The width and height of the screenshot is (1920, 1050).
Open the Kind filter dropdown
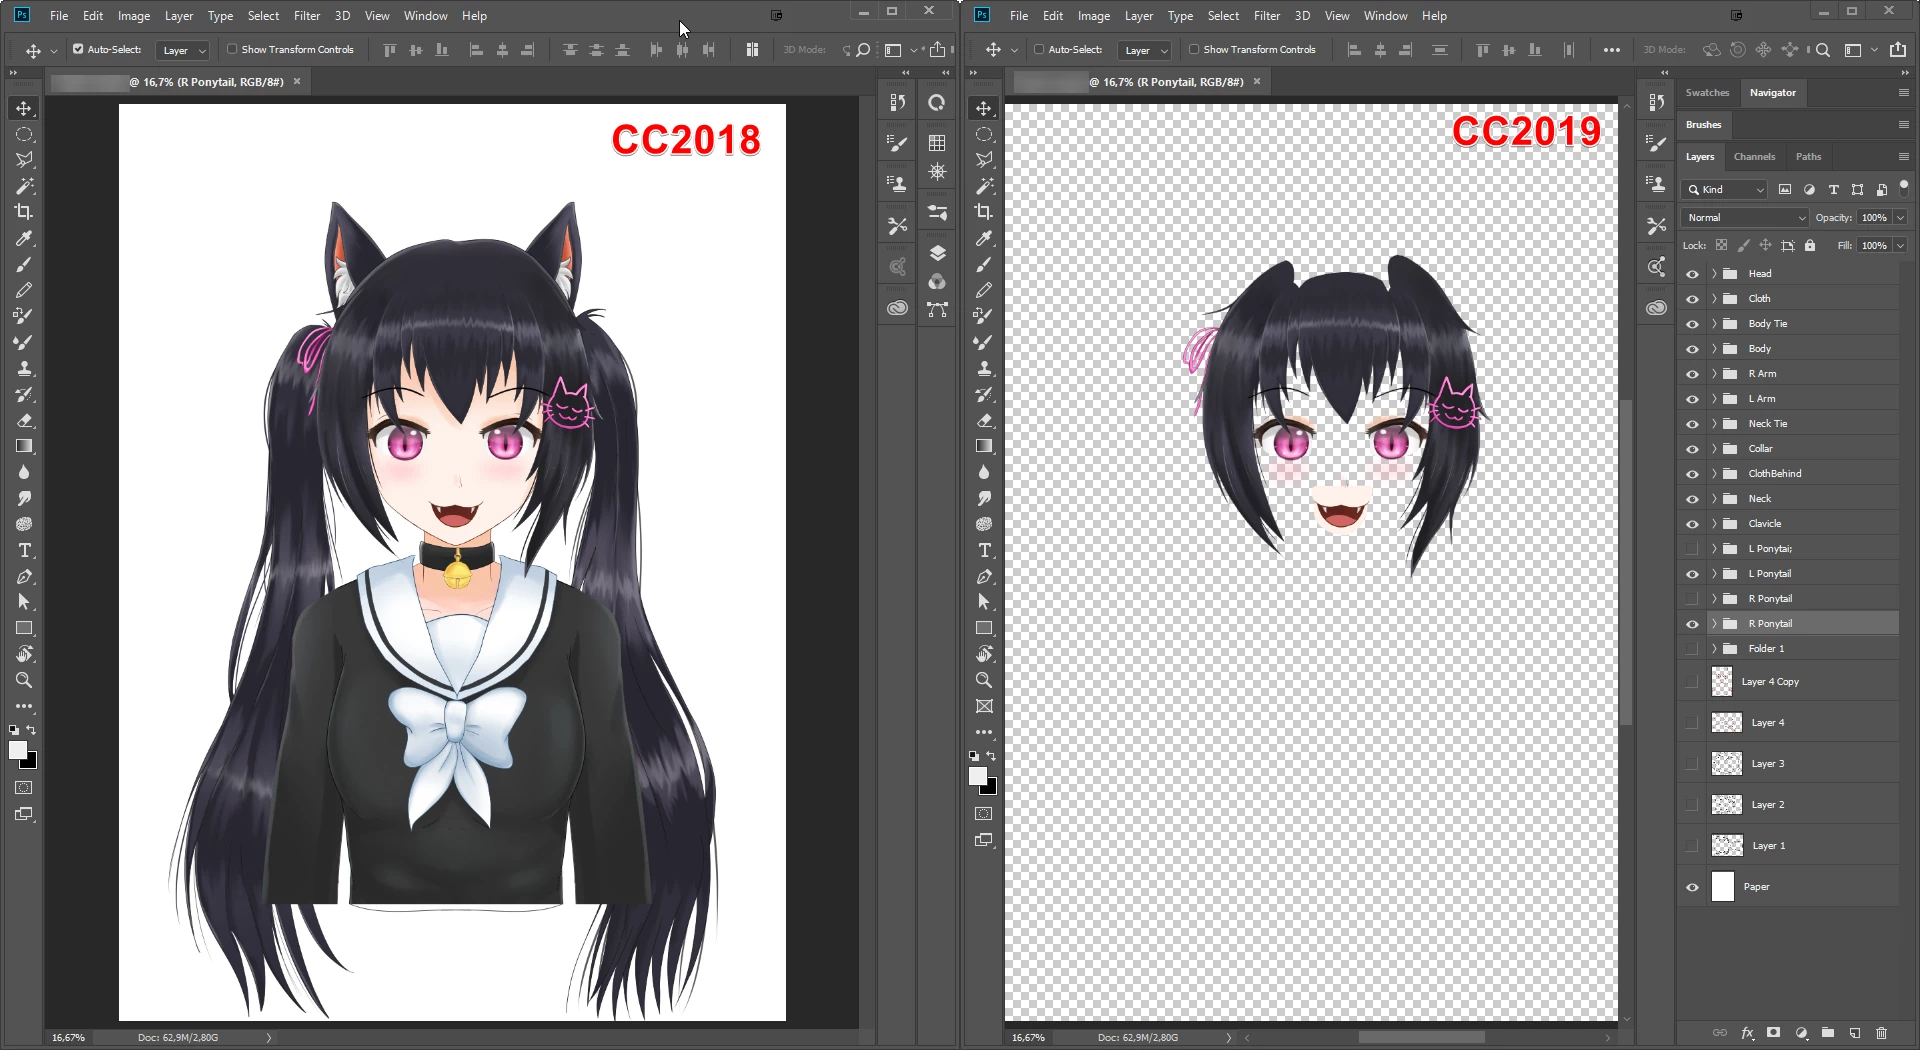(x=1725, y=189)
